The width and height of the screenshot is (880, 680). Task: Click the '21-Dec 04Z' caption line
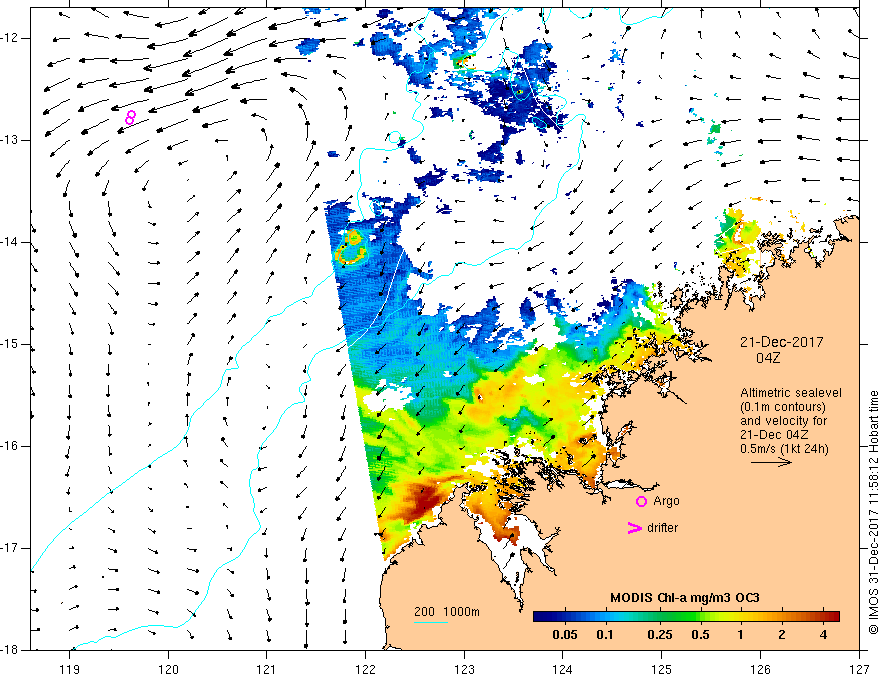click(776, 435)
